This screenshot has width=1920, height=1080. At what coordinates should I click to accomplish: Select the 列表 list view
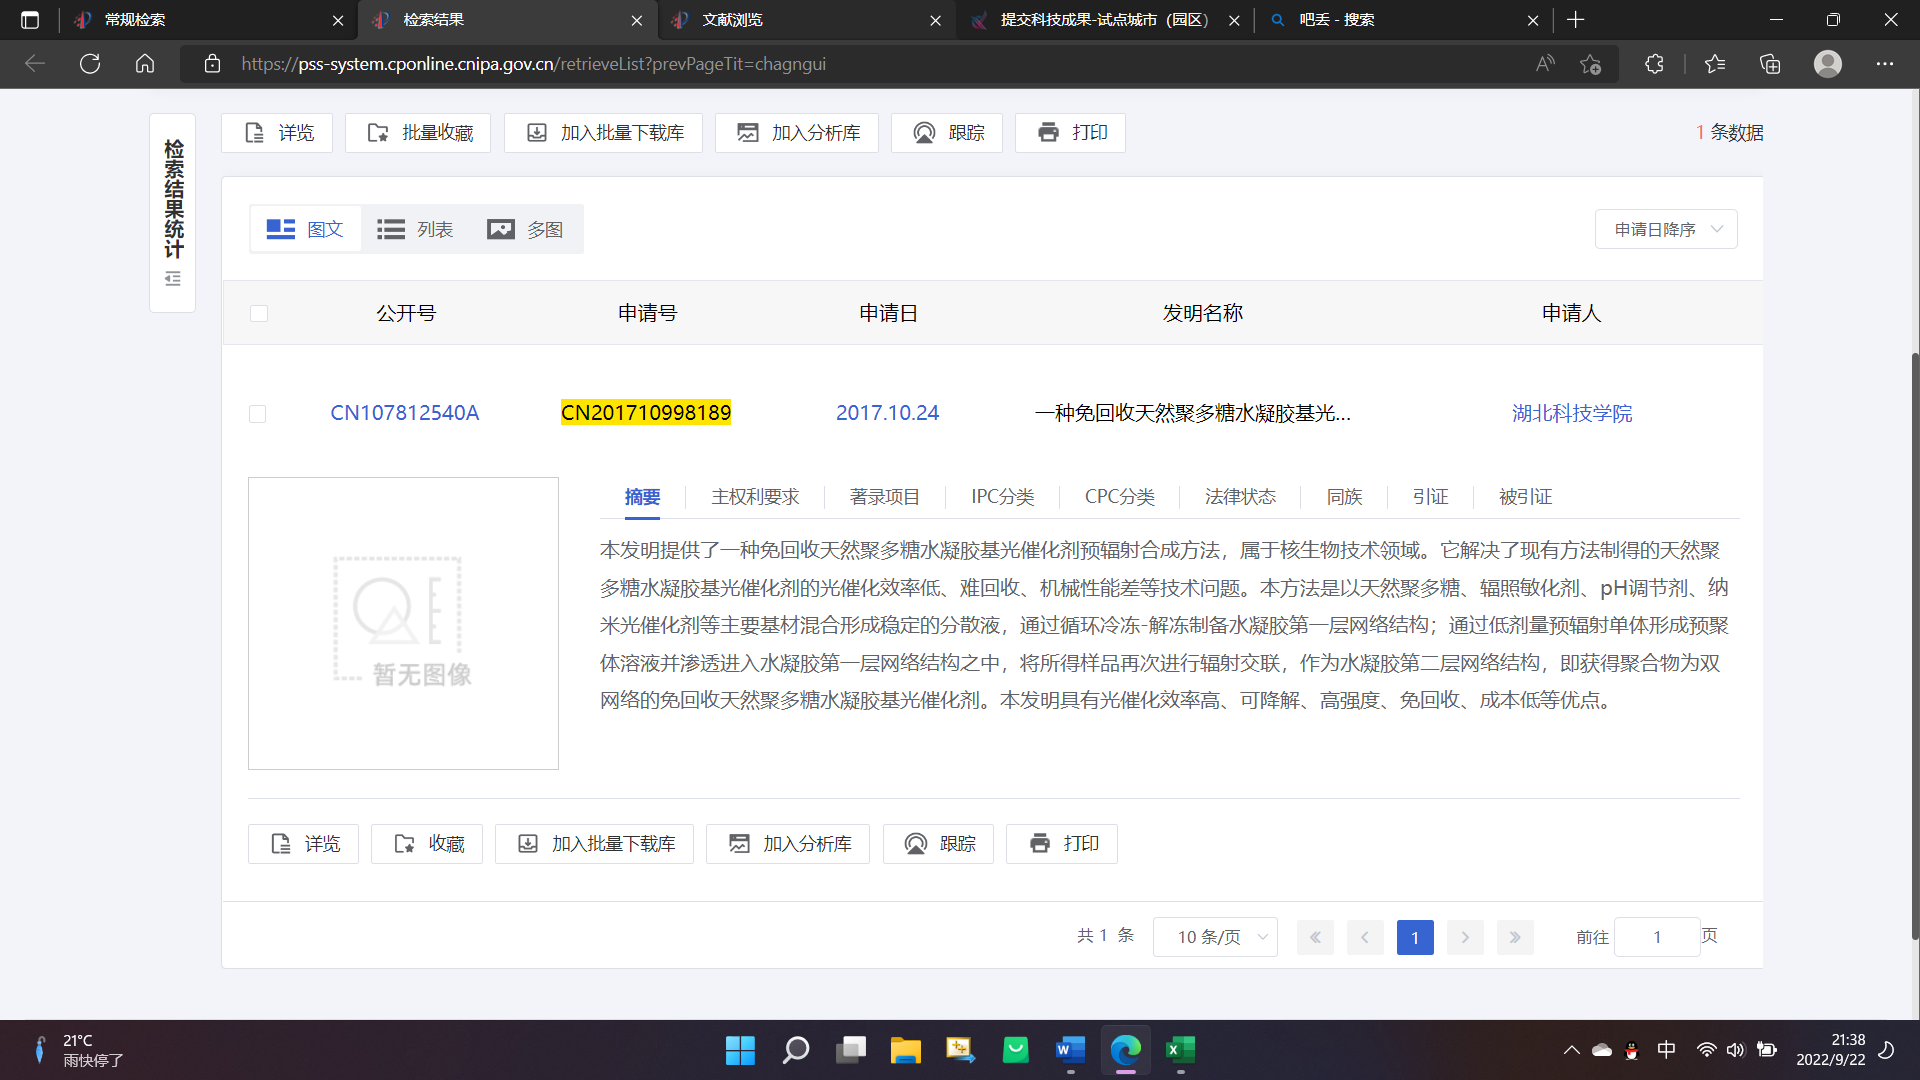click(x=415, y=230)
